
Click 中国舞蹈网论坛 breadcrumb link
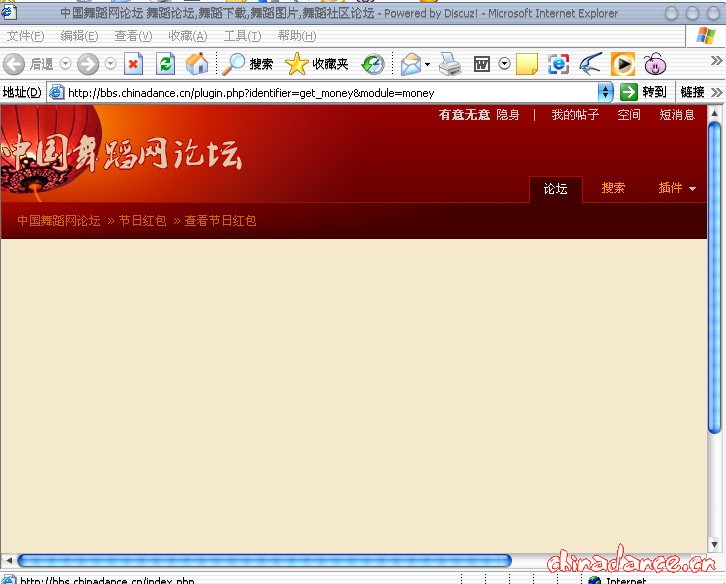(x=59, y=220)
